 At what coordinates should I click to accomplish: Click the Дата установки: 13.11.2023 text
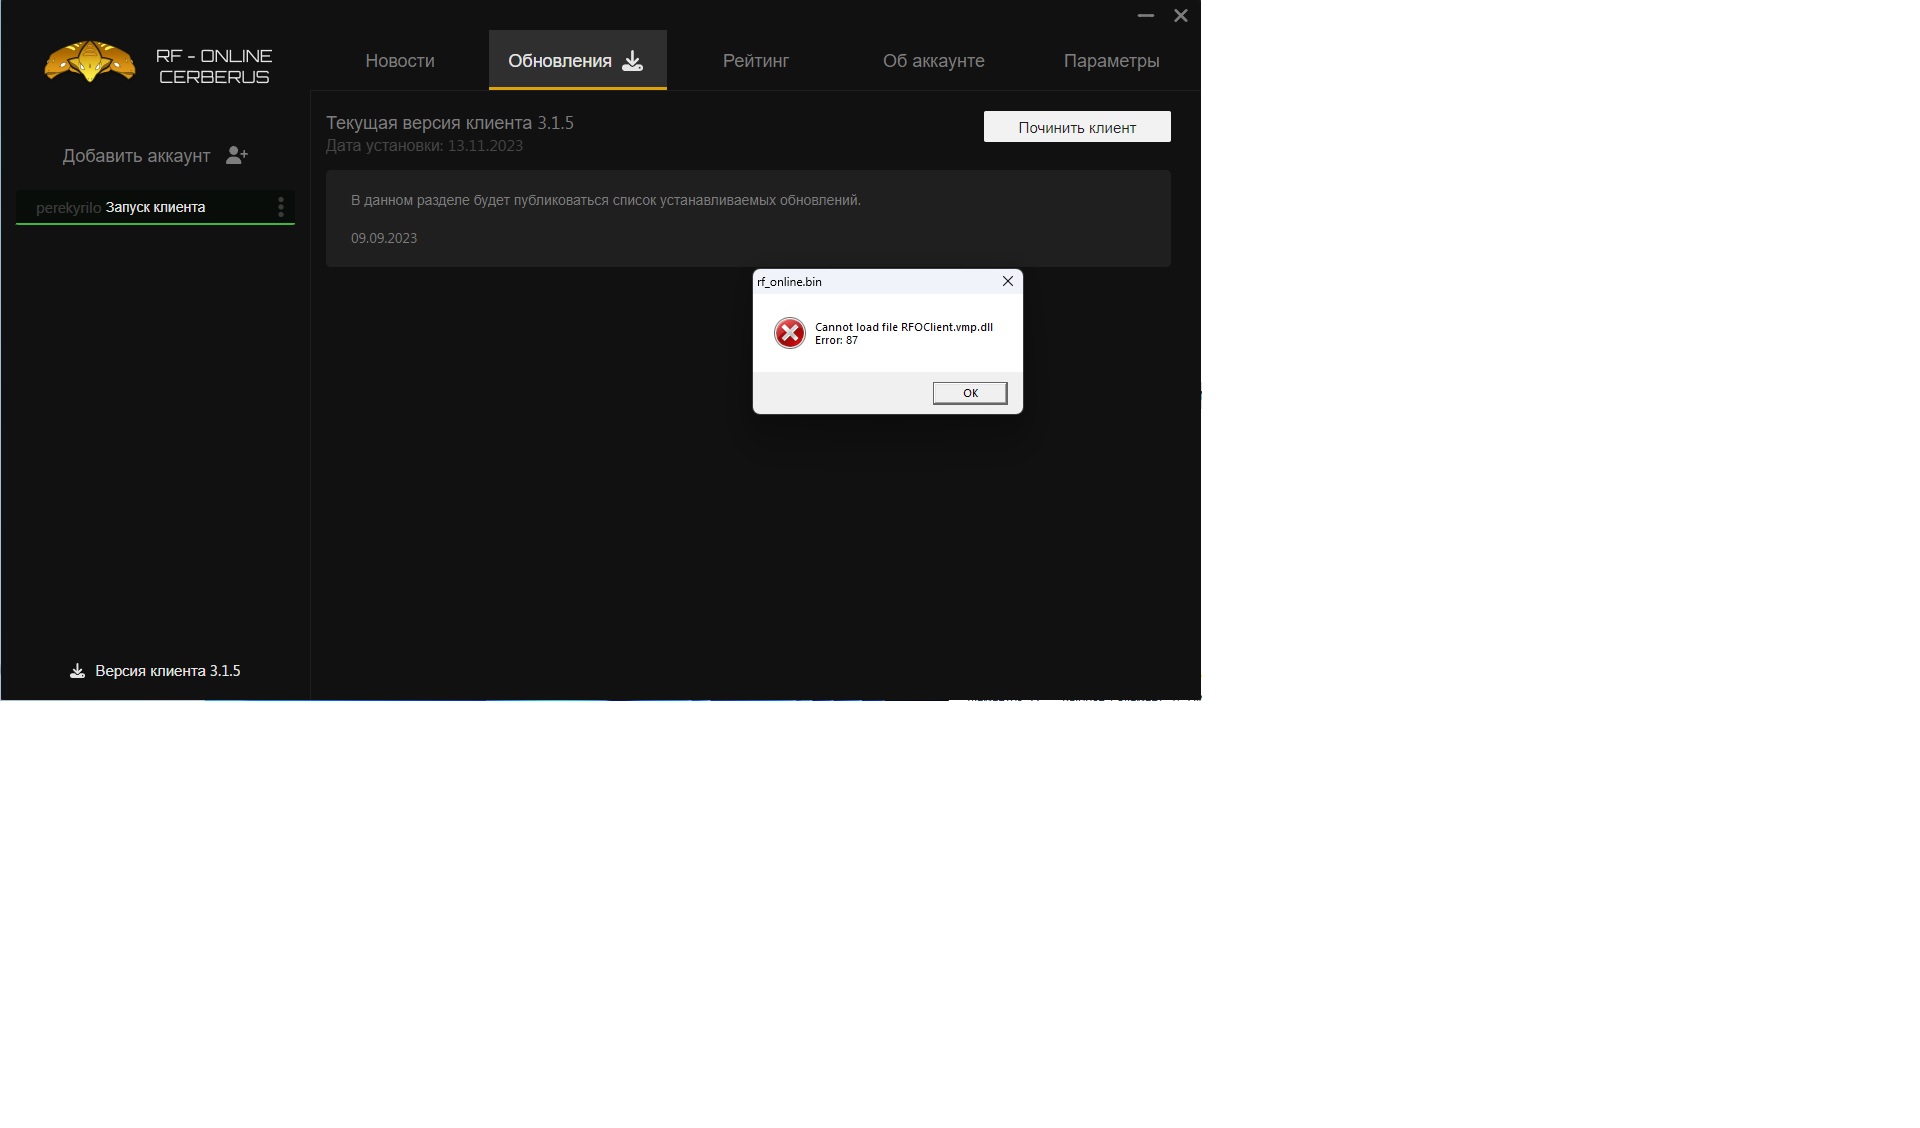point(424,146)
